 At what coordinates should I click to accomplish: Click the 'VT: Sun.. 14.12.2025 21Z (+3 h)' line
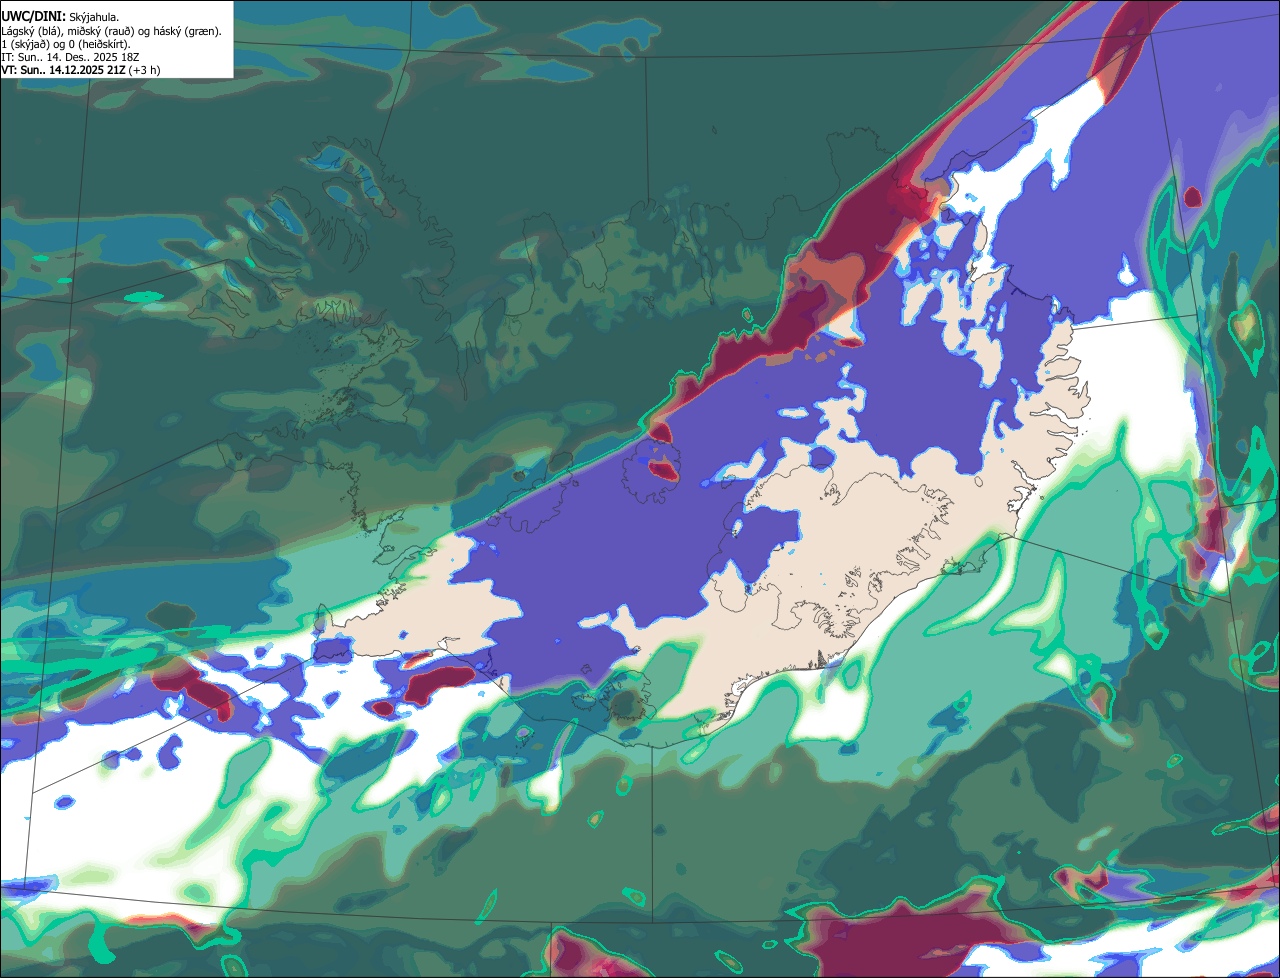81,70
